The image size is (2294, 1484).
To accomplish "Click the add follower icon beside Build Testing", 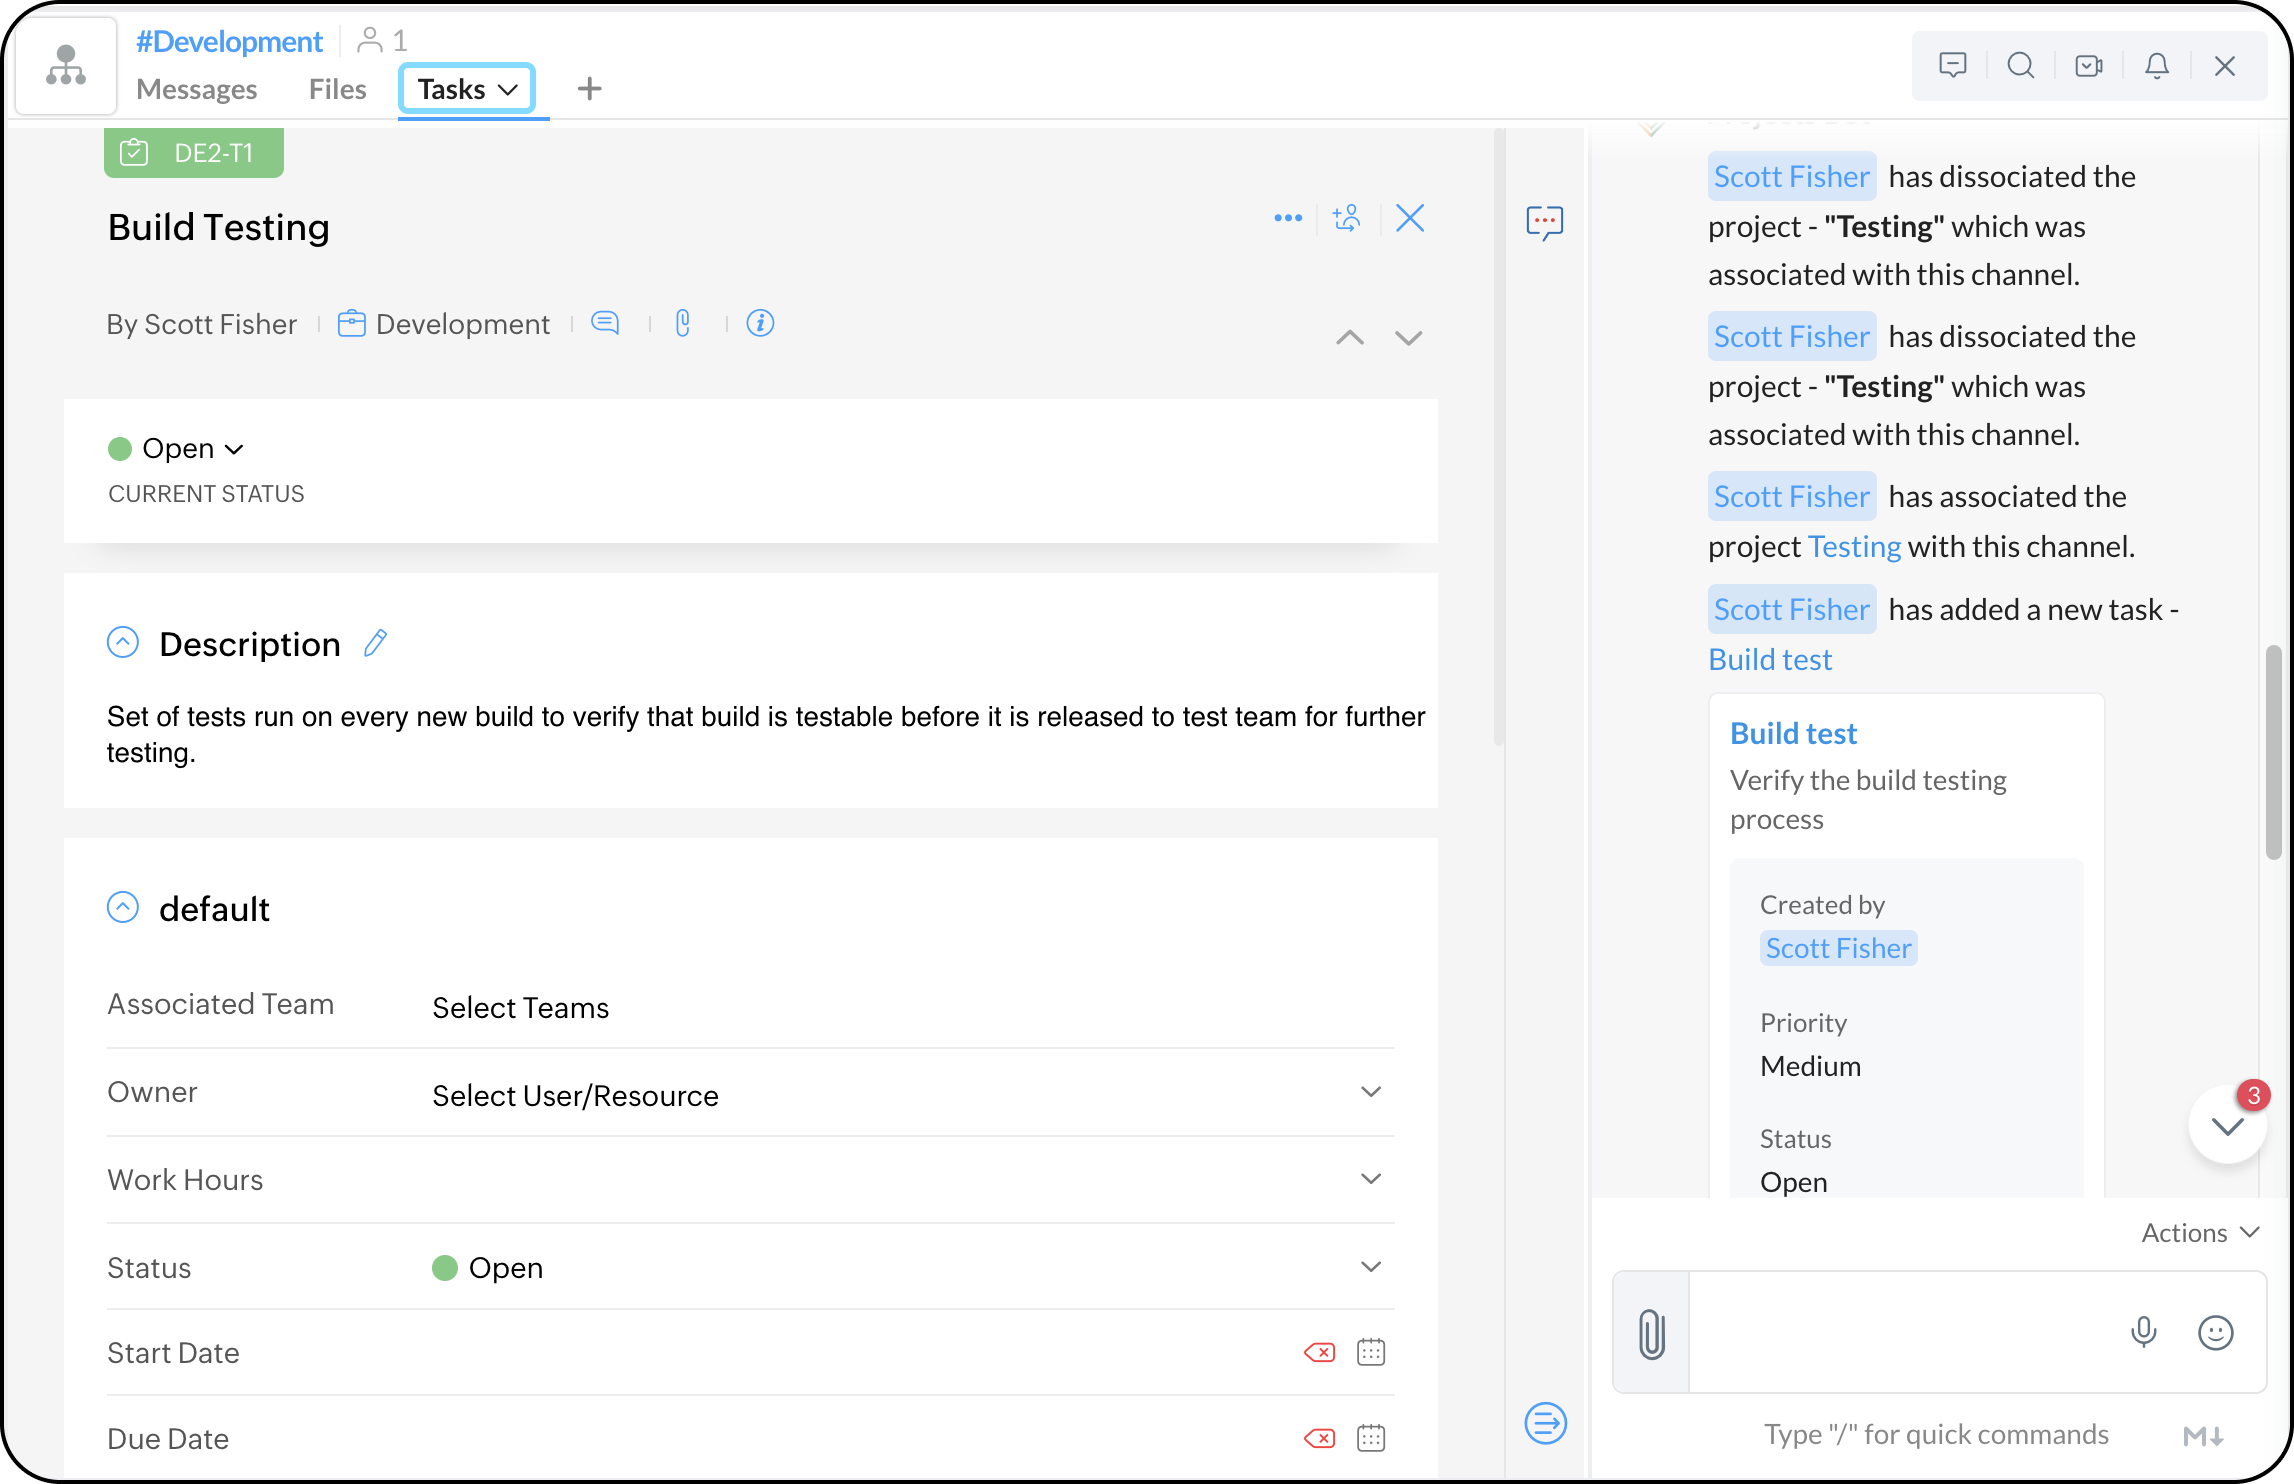I will pyautogui.click(x=1347, y=218).
